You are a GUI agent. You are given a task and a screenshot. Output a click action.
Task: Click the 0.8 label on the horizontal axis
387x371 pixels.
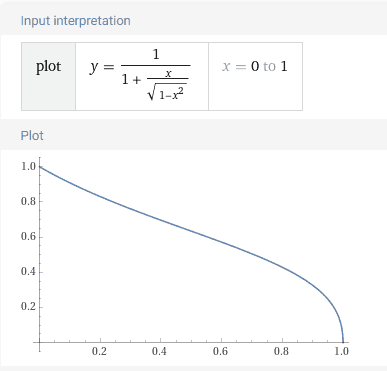tap(281, 351)
